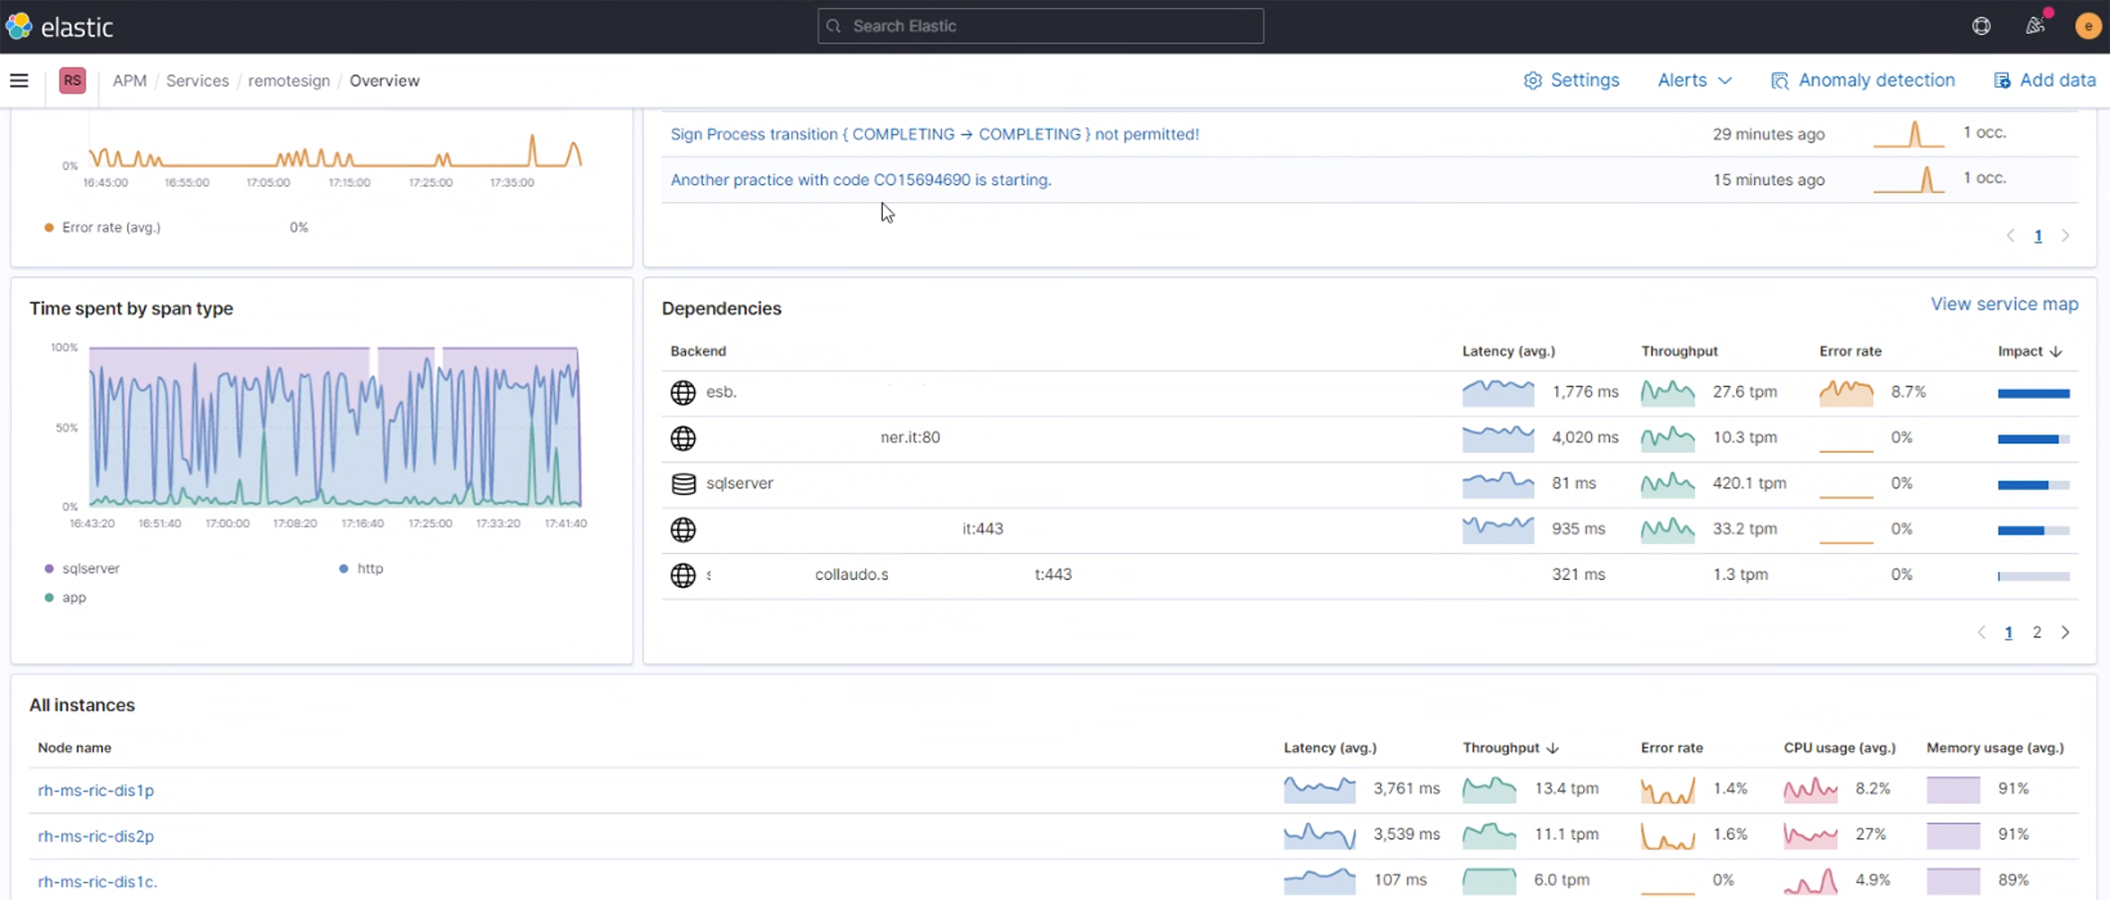Toggle http legend in span chart
Viewport: 2110px width, 900px height.
pyautogui.click(x=361, y=569)
